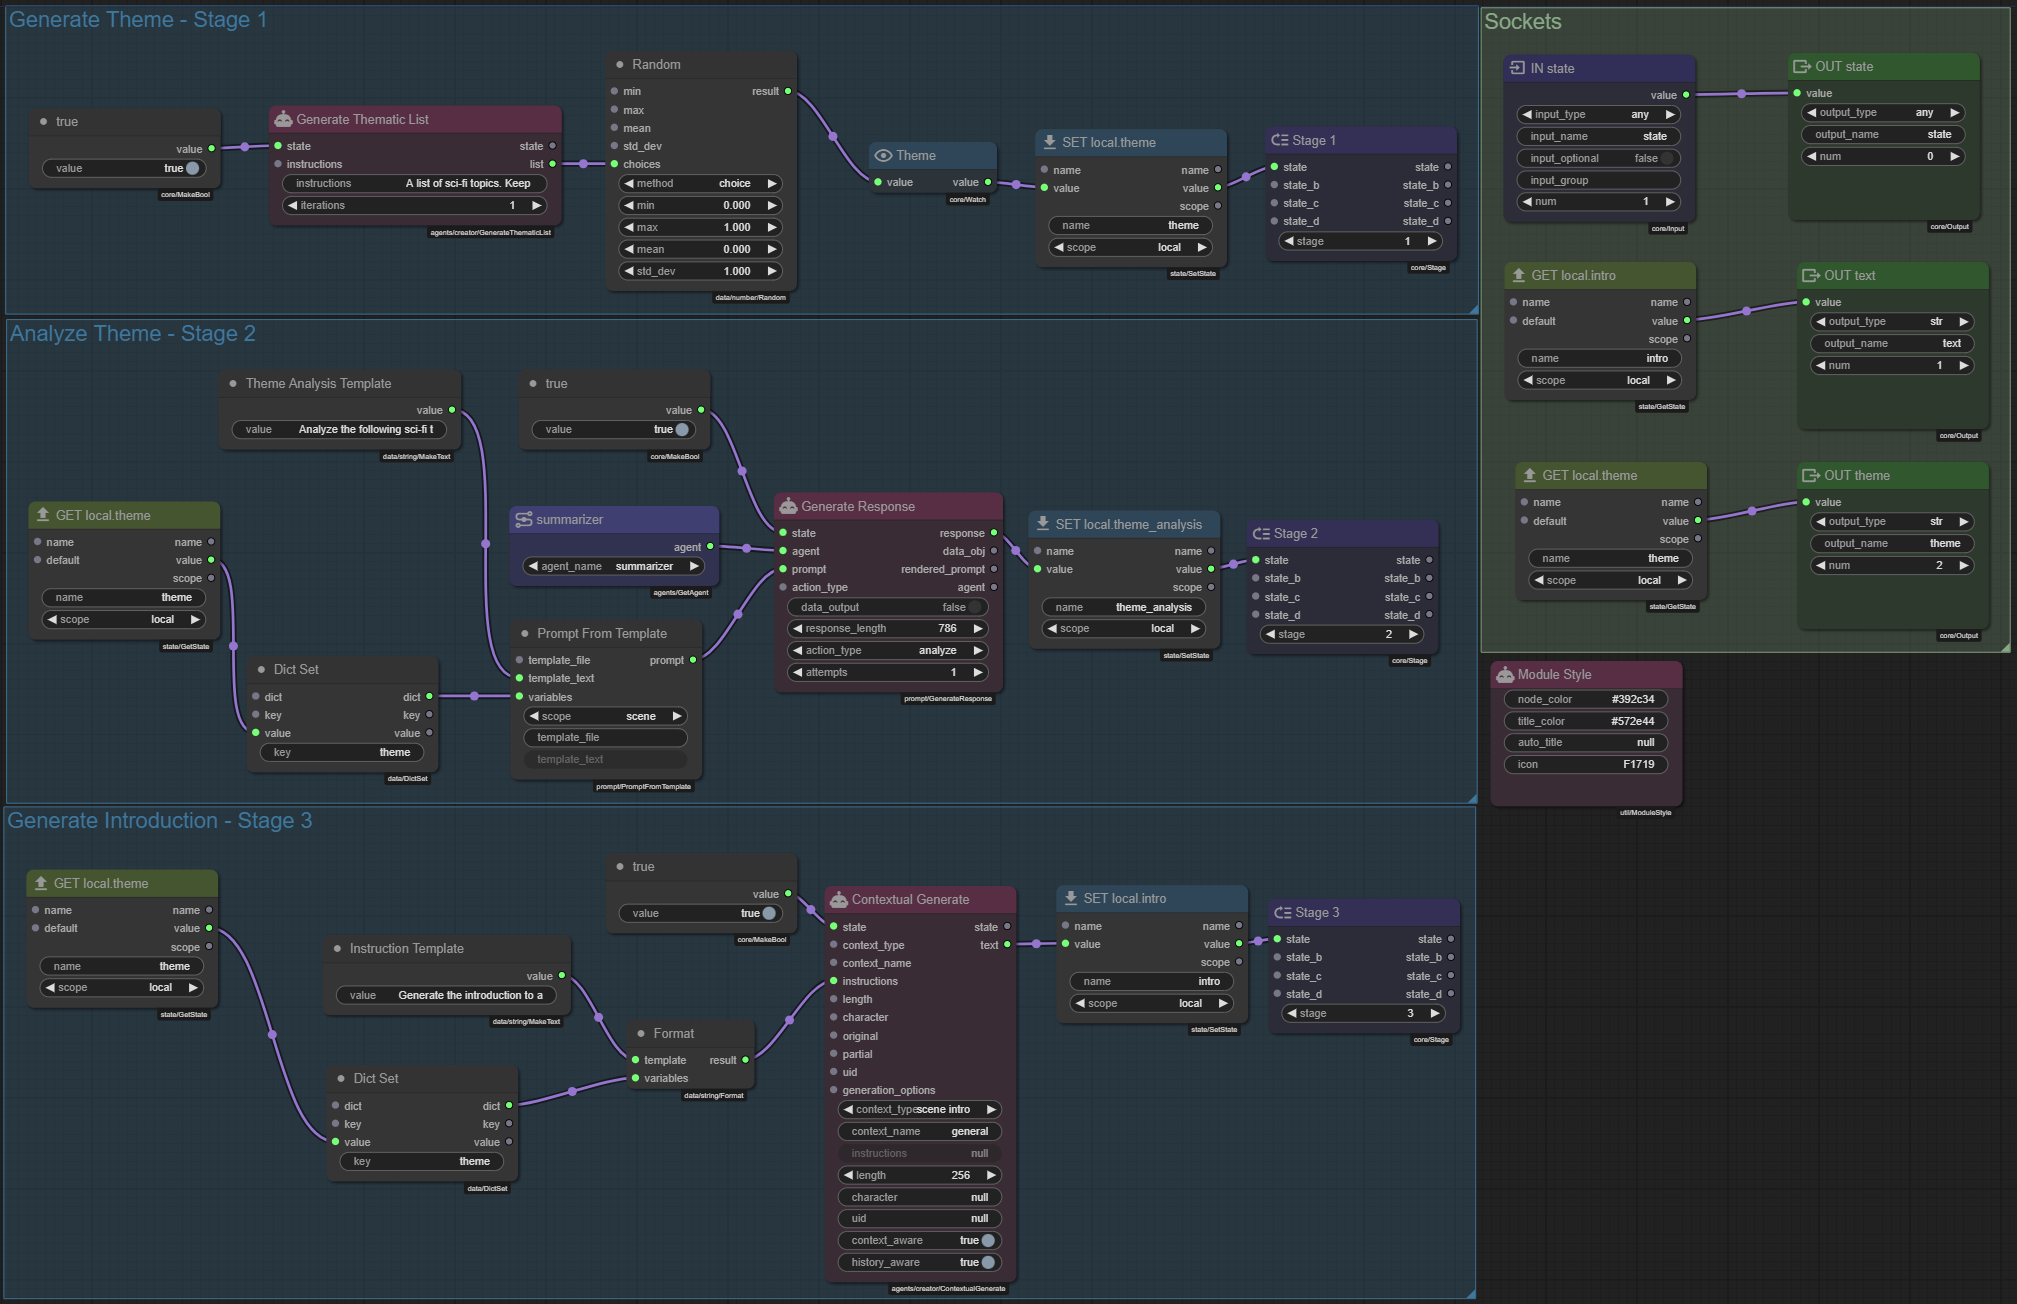The image size is (2017, 1304).
Task: Click the robot icon on Generate Thematic List node
Action: (x=283, y=119)
